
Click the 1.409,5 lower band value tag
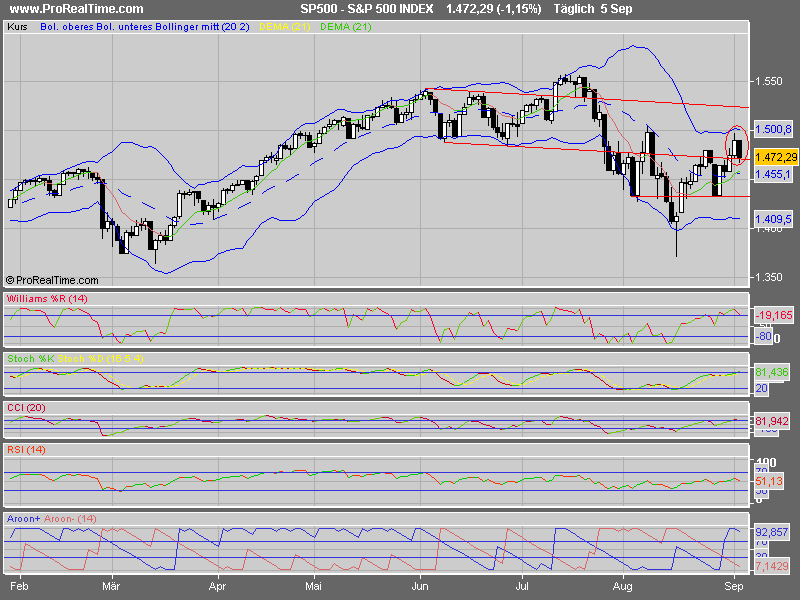(773, 219)
